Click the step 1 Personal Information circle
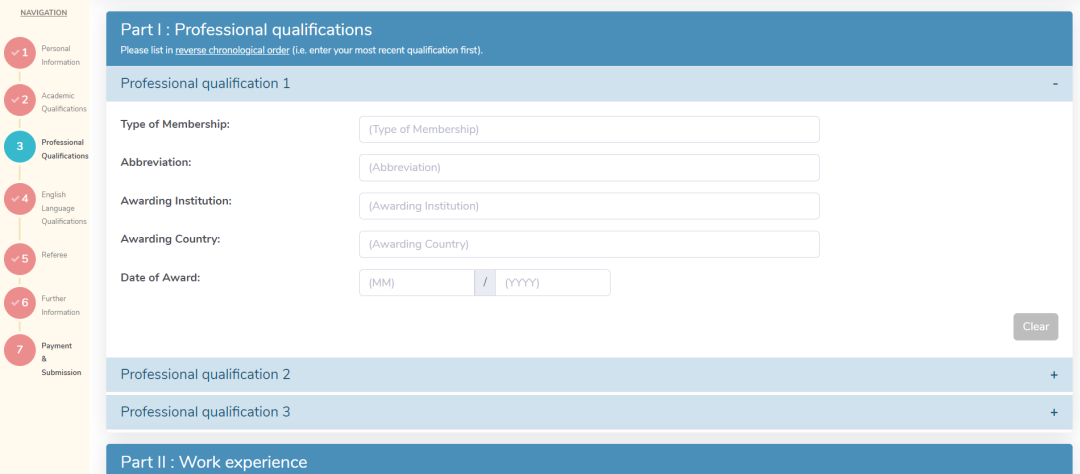Viewport: 1080px width, 474px height. click(20, 53)
